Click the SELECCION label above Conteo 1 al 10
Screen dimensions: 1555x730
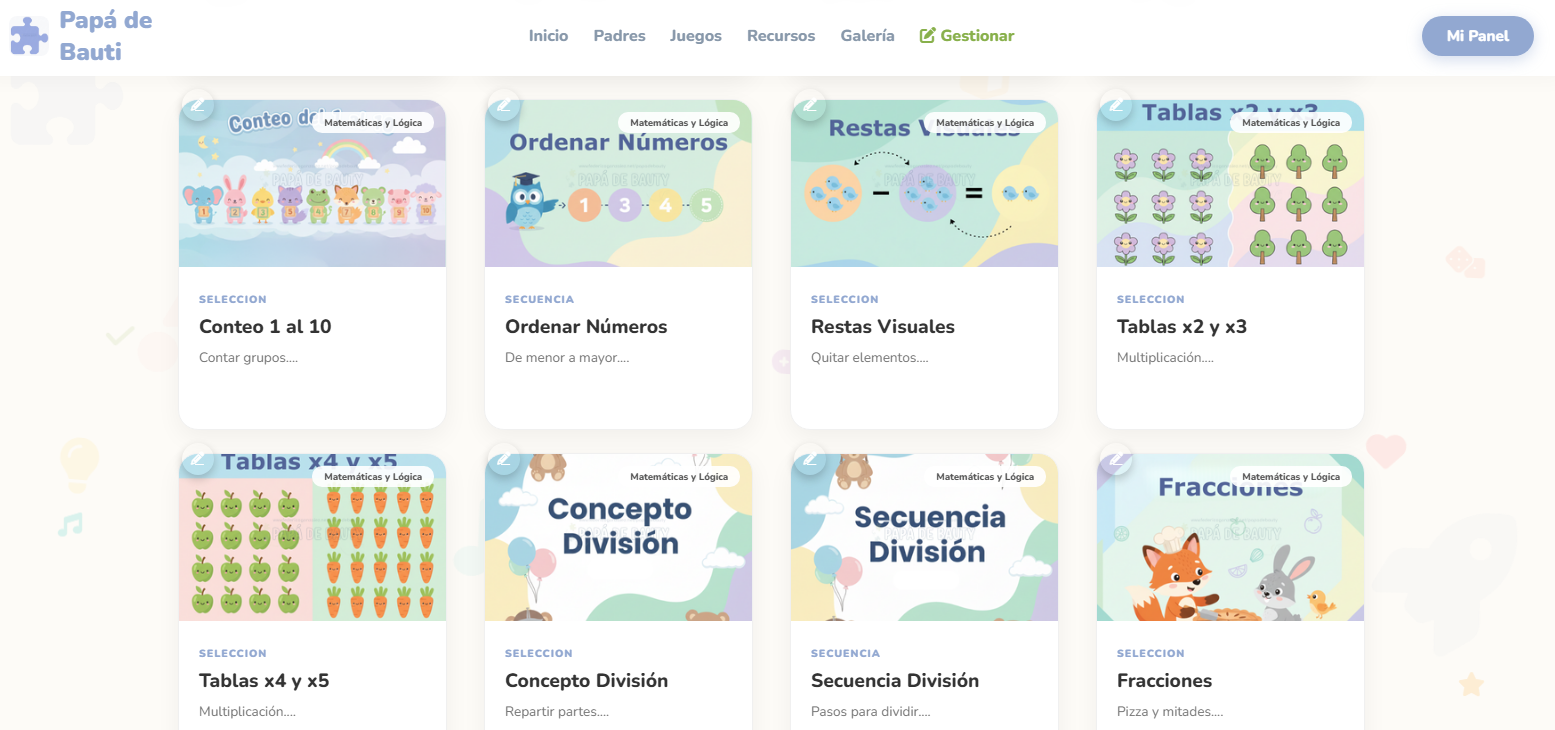tap(233, 299)
